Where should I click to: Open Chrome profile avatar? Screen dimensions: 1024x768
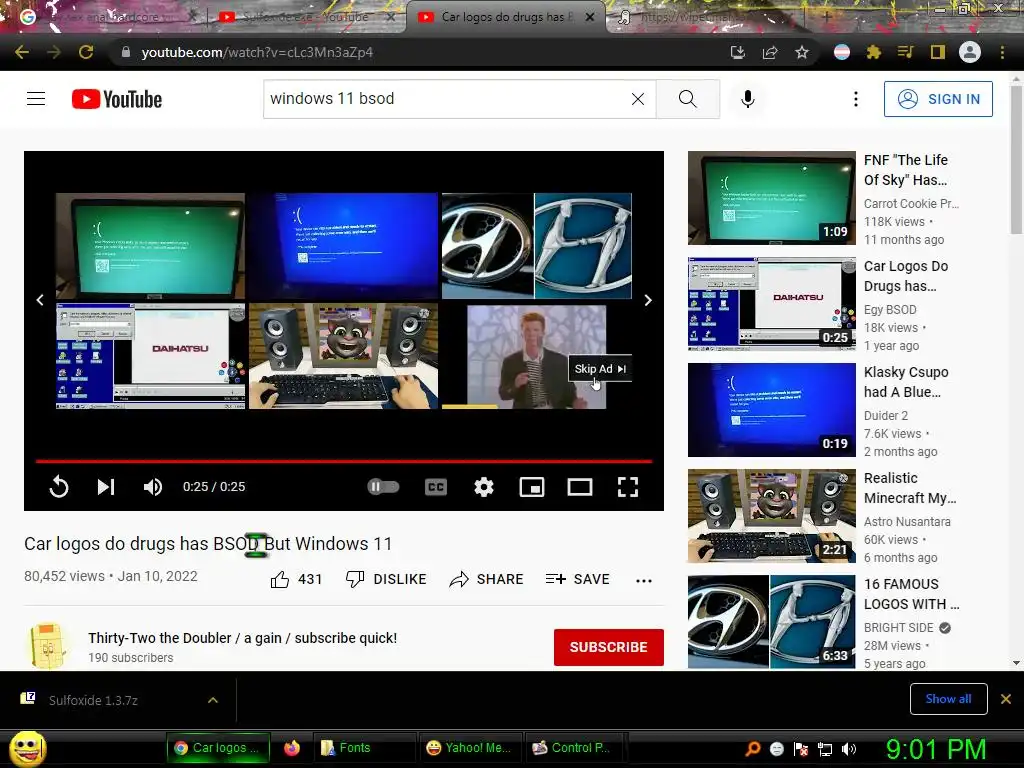pos(970,52)
